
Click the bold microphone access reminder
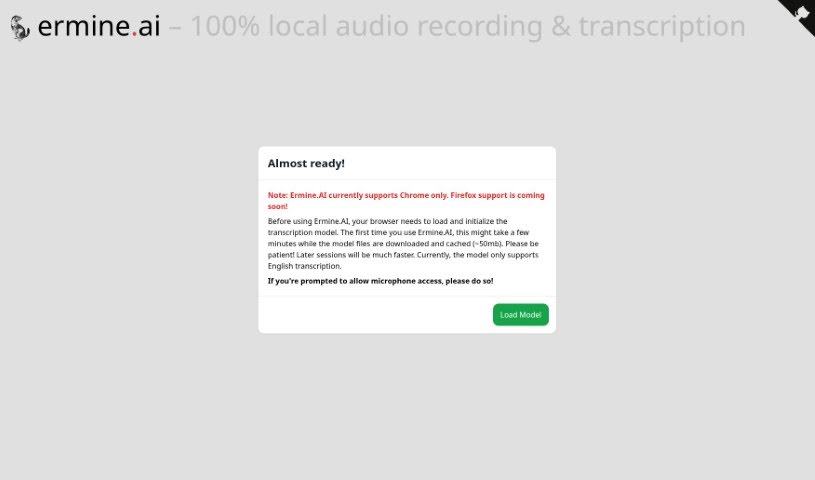[380, 281]
